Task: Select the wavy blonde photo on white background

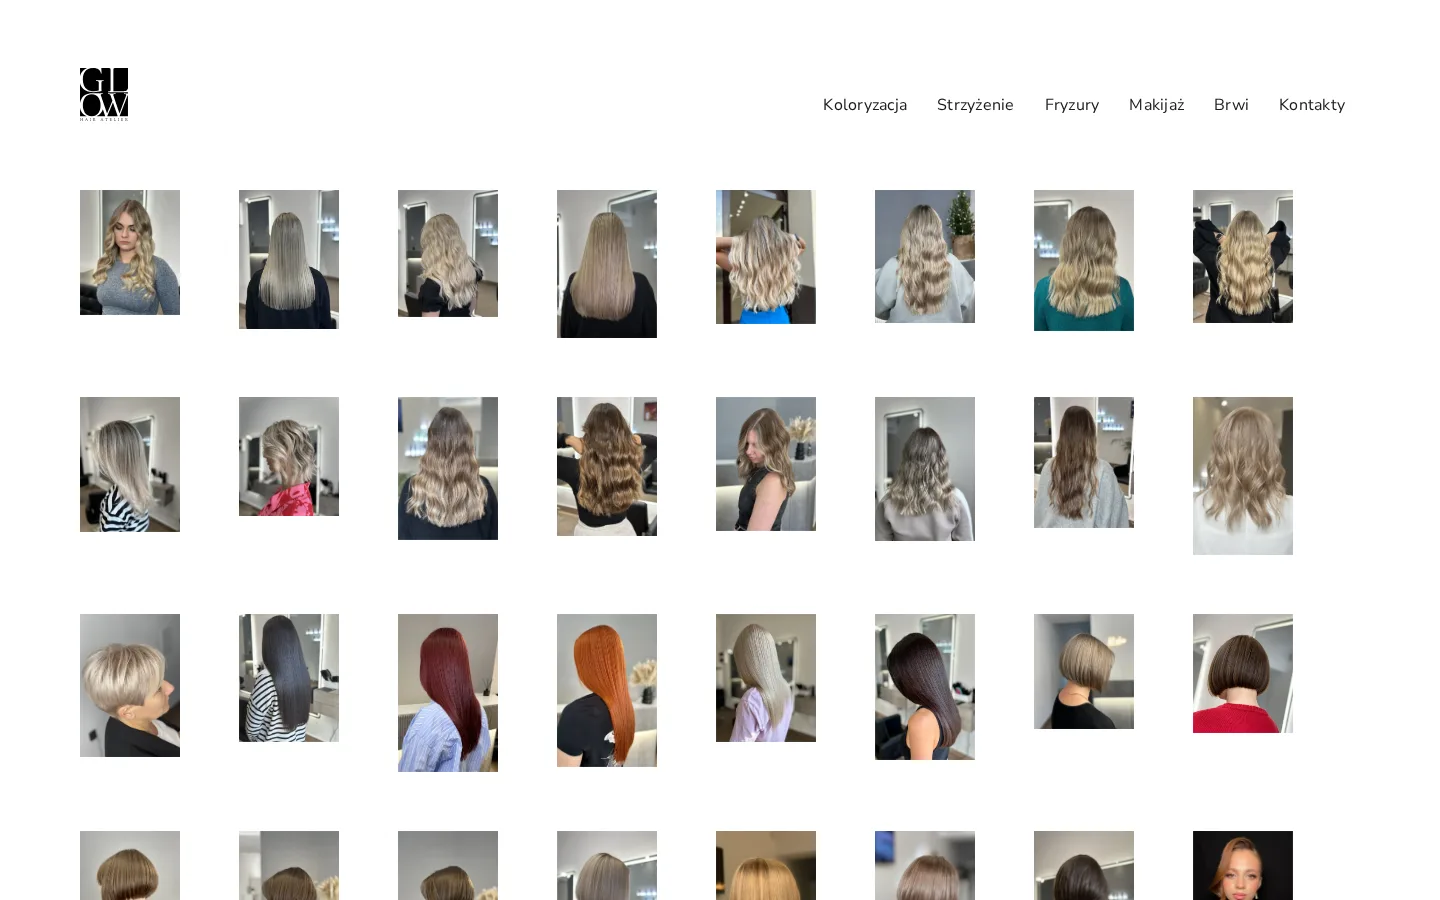Action: pyautogui.click(x=1243, y=476)
